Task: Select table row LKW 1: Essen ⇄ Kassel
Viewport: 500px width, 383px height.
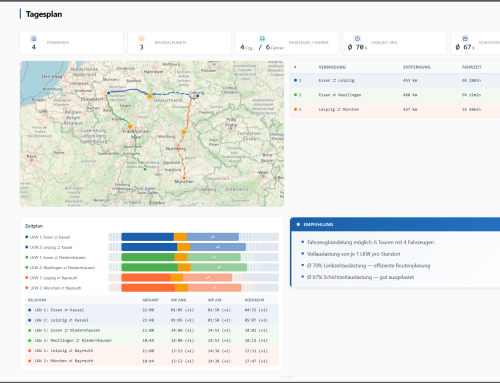Action: pos(152,310)
